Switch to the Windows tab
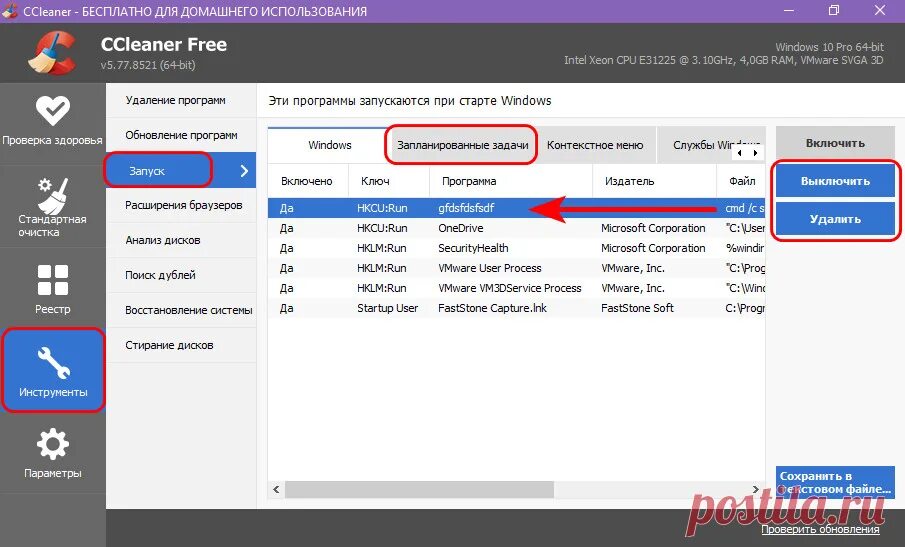This screenshot has height=547, width=905. click(x=330, y=145)
